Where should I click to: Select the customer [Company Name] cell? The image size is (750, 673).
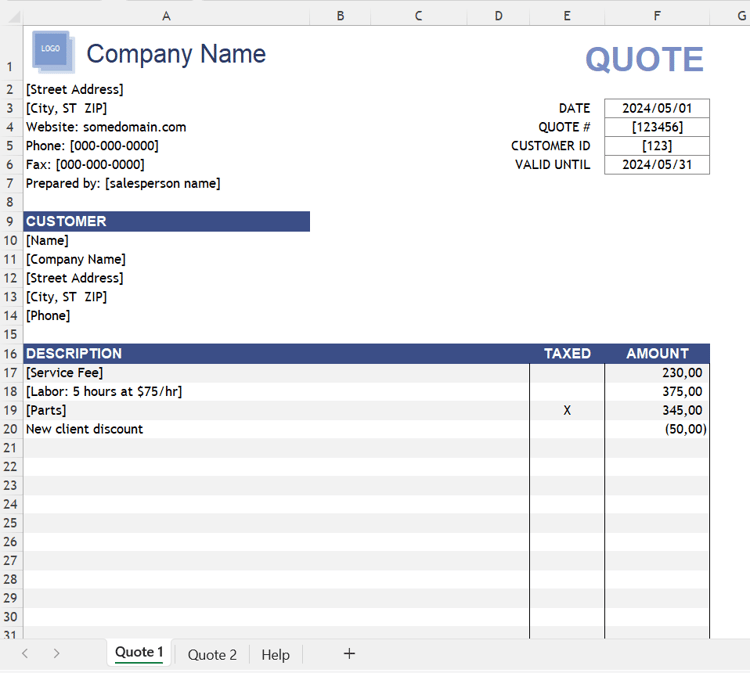(x=76, y=259)
